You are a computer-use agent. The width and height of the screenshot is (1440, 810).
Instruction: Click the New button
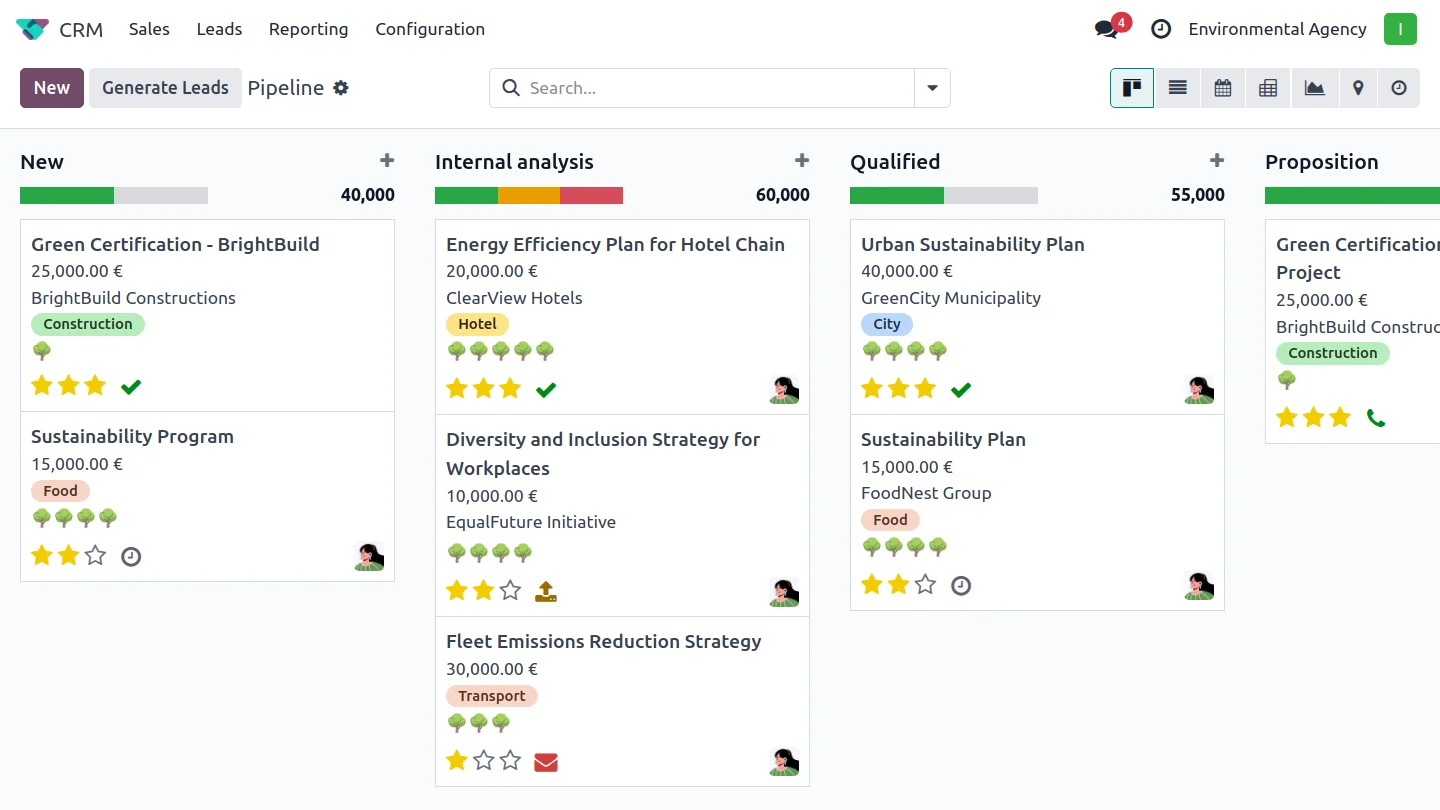point(52,88)
